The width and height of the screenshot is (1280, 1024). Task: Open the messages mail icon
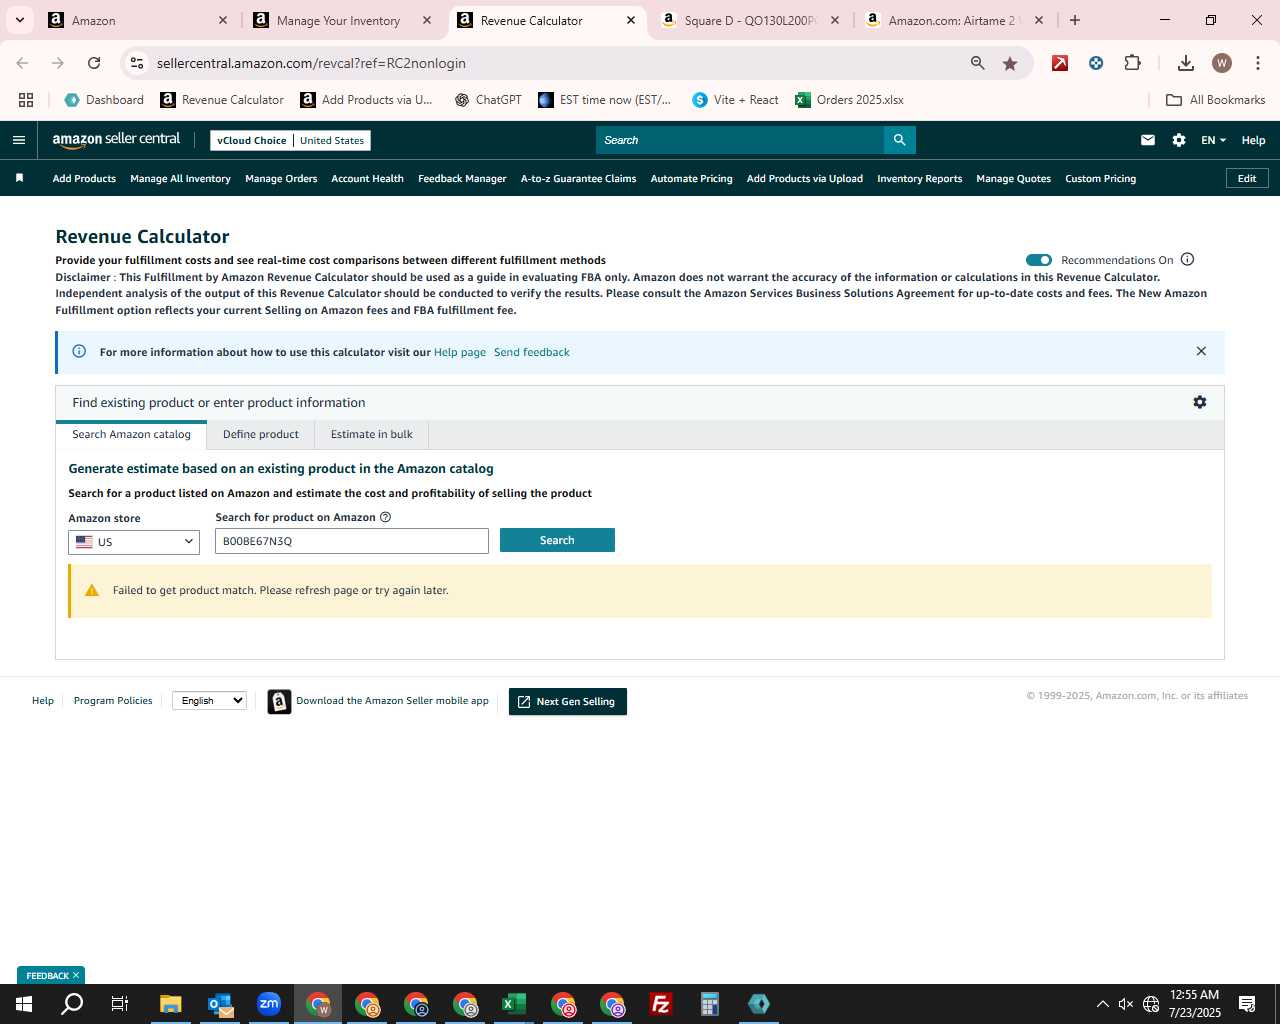pyautogui.click(x=1148, y=140)
